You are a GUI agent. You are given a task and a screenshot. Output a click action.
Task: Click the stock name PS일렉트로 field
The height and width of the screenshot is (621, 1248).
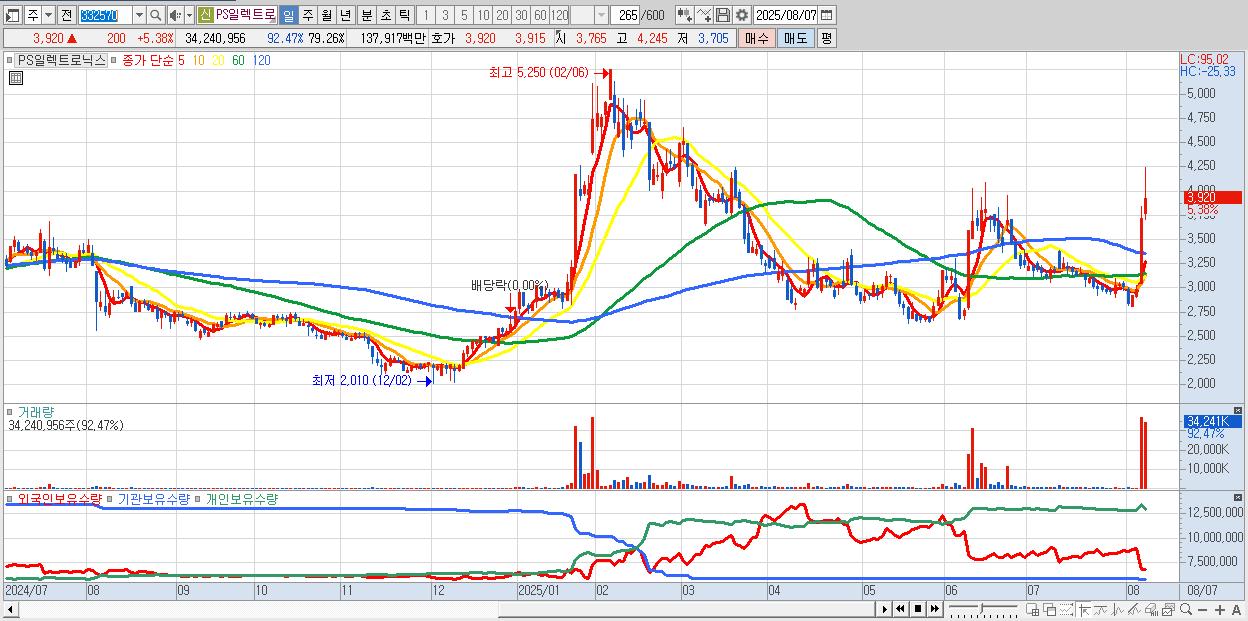click(245, 15)
